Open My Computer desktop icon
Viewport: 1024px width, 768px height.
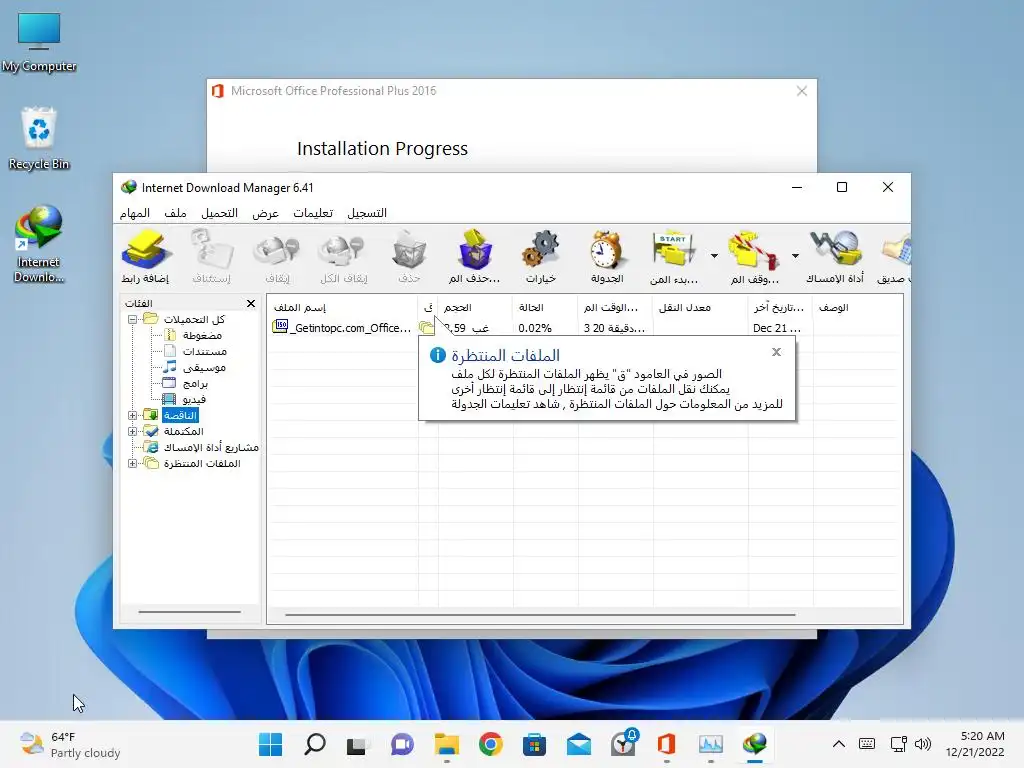coord(39,41)
